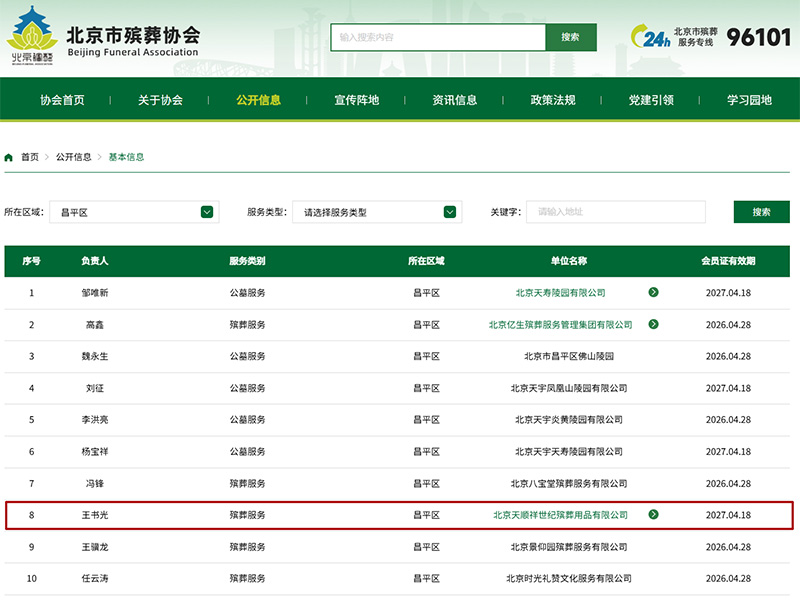
Task: Open link 北京天顺祥世纪殡葬用品有限公司
Action: tap(560, 515)
